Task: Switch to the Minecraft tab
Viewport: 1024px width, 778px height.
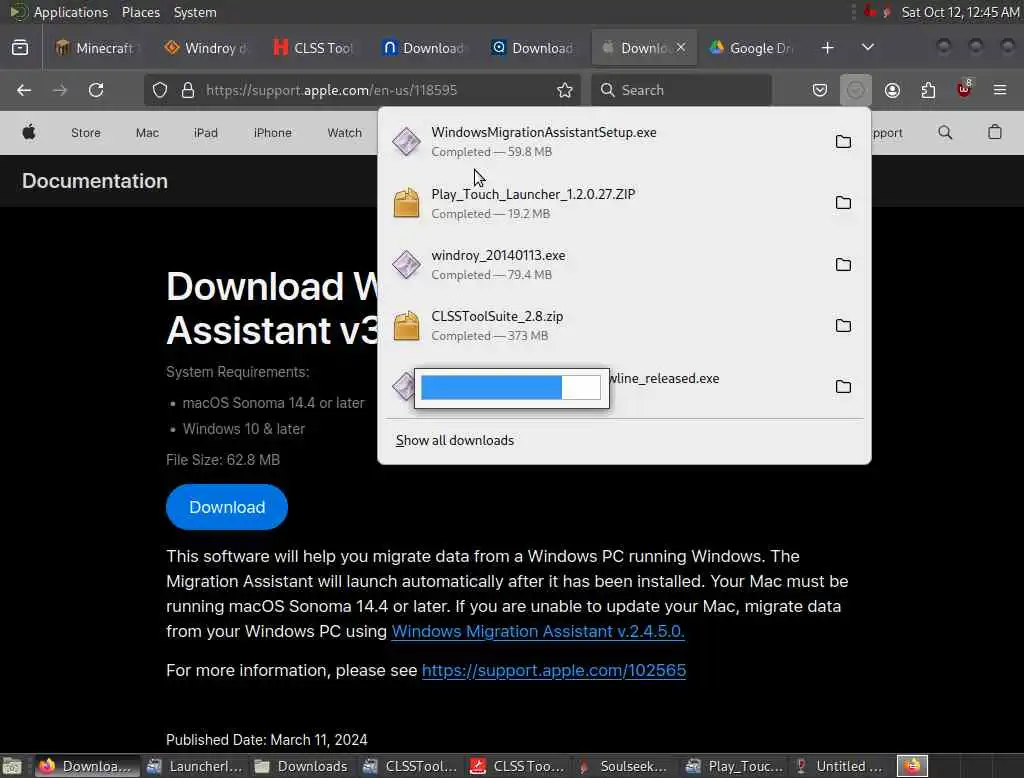Action: (x=96, y=48)
